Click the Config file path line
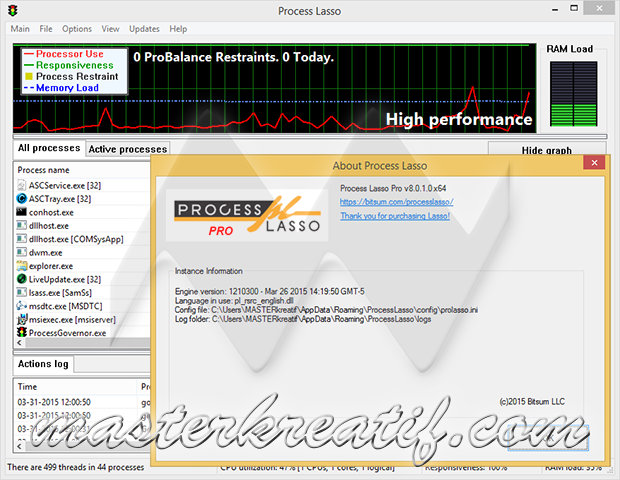This screenshot has height=480, width=620. [326, 310]
